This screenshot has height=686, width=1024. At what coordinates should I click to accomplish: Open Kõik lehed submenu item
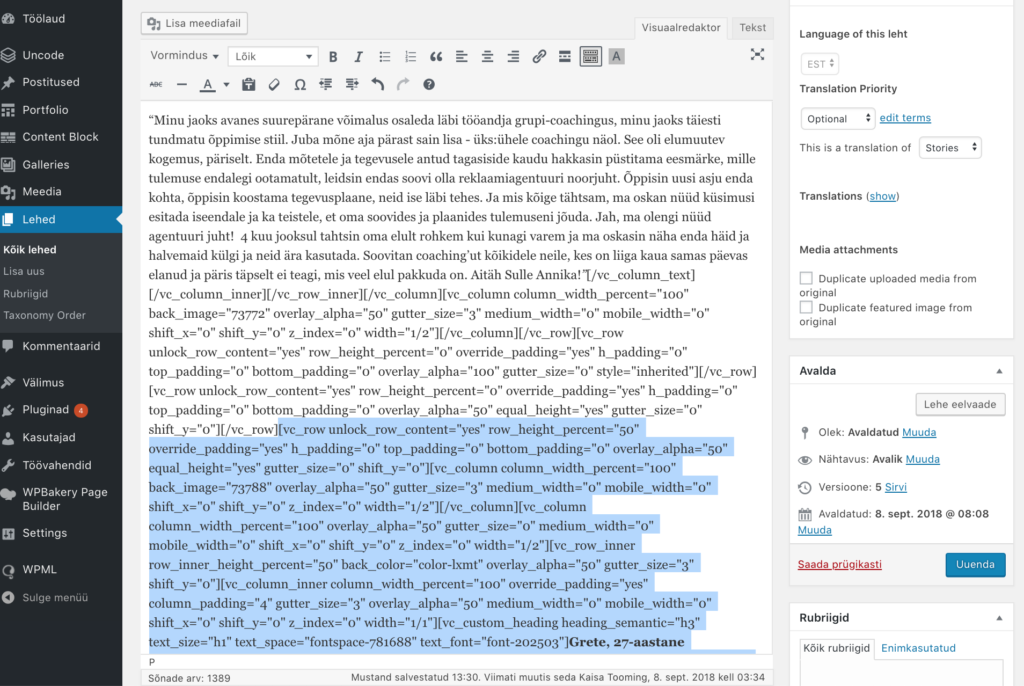(30, 250)
